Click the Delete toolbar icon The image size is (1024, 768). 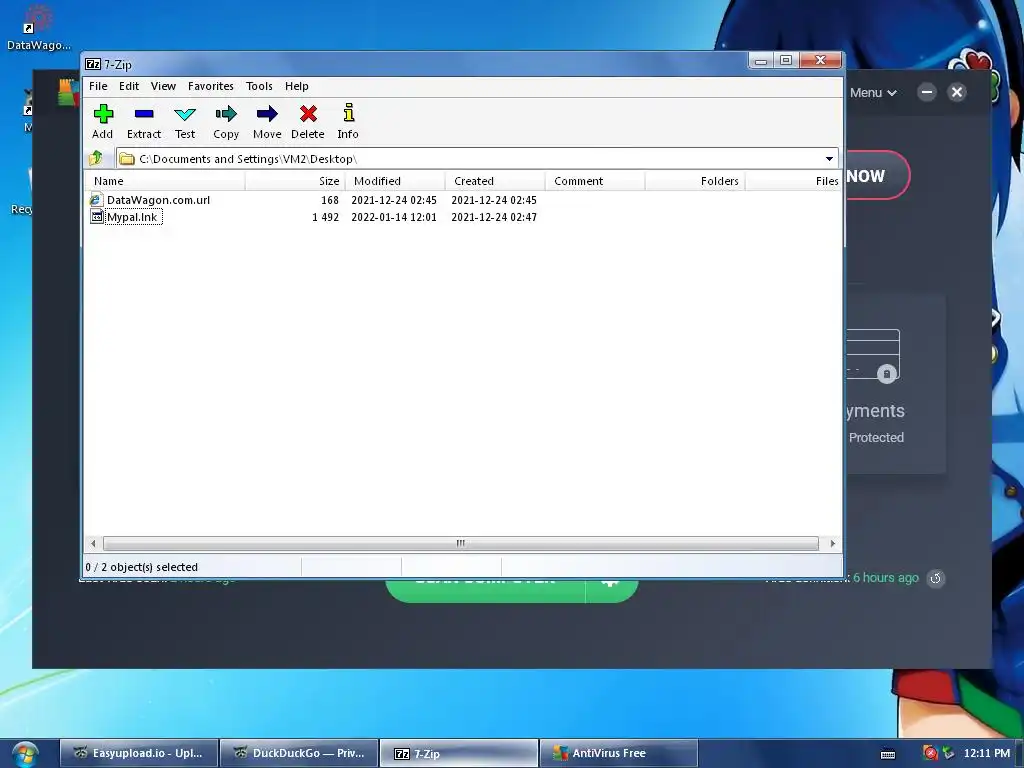click(308, 114)
